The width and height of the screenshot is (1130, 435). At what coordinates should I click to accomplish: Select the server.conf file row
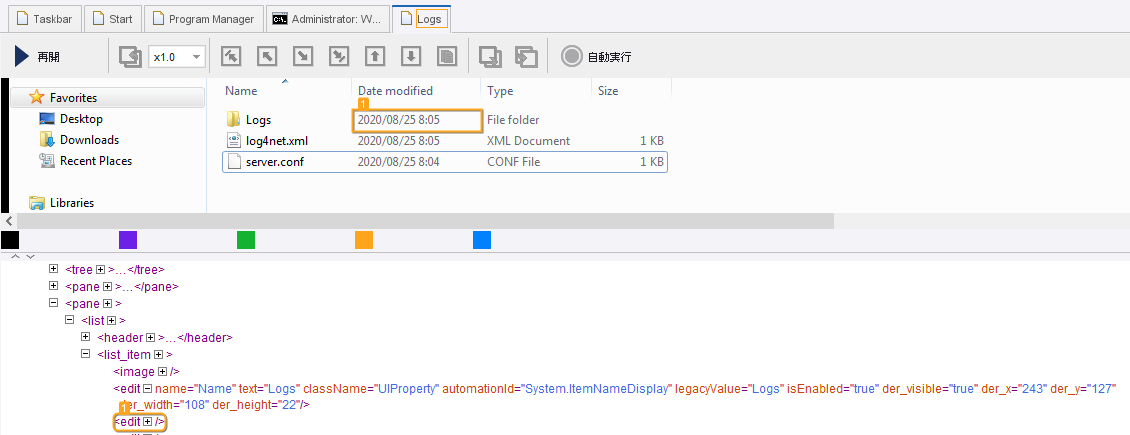[x=444, y=162]
